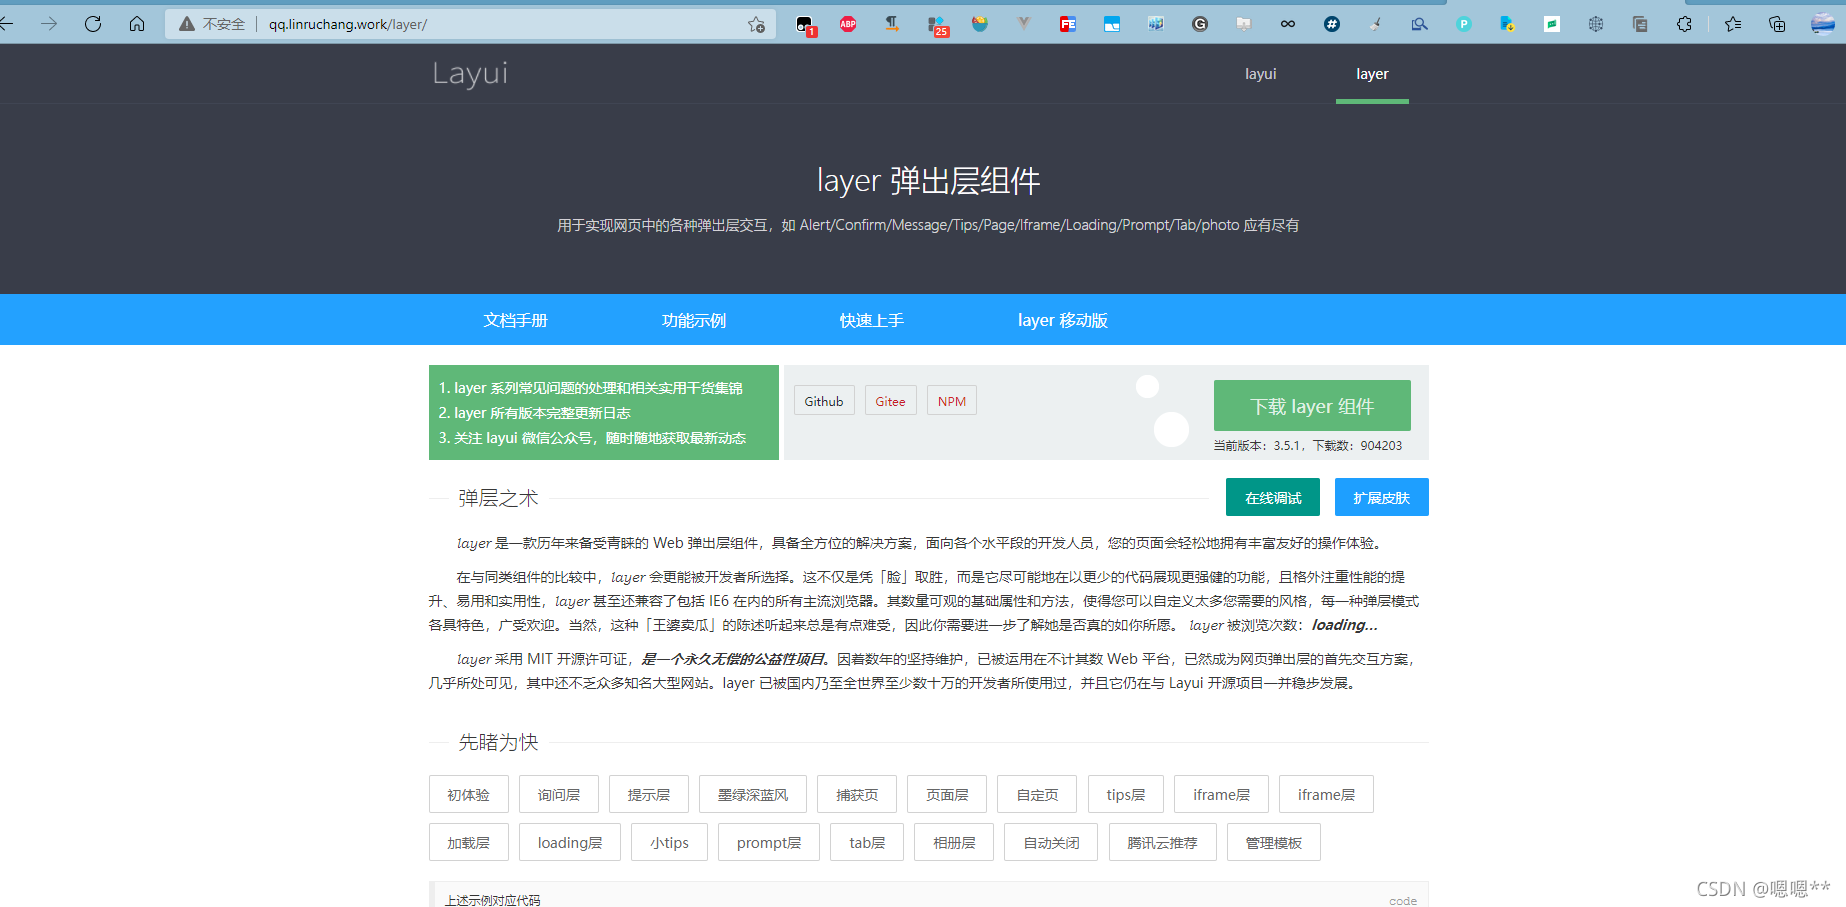The height and width of the screenshot is (907, 1846).
Task: Try the 自动关闭 demo button
Action: tap(1052, 842)
